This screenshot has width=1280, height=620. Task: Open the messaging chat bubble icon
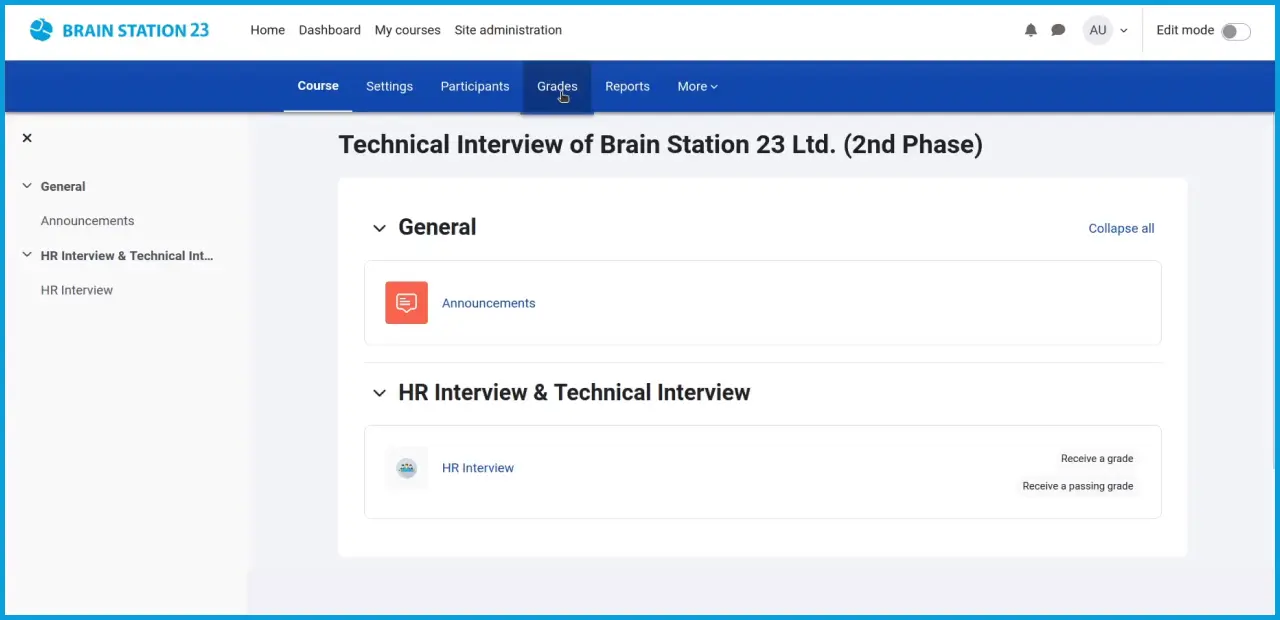click(1058, 30)
